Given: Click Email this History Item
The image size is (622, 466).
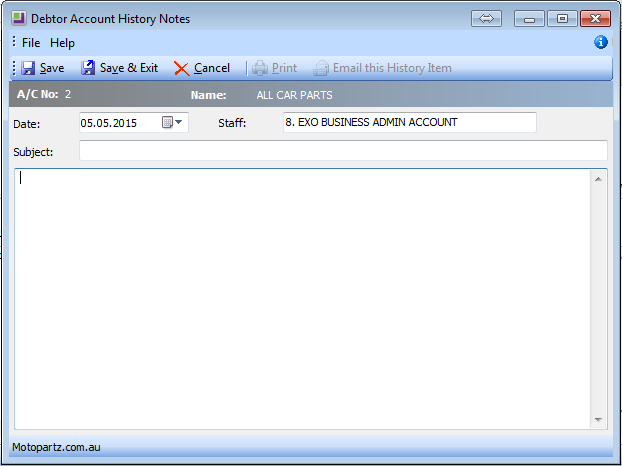Looking at the screenshot, I should tap(382, 68).
